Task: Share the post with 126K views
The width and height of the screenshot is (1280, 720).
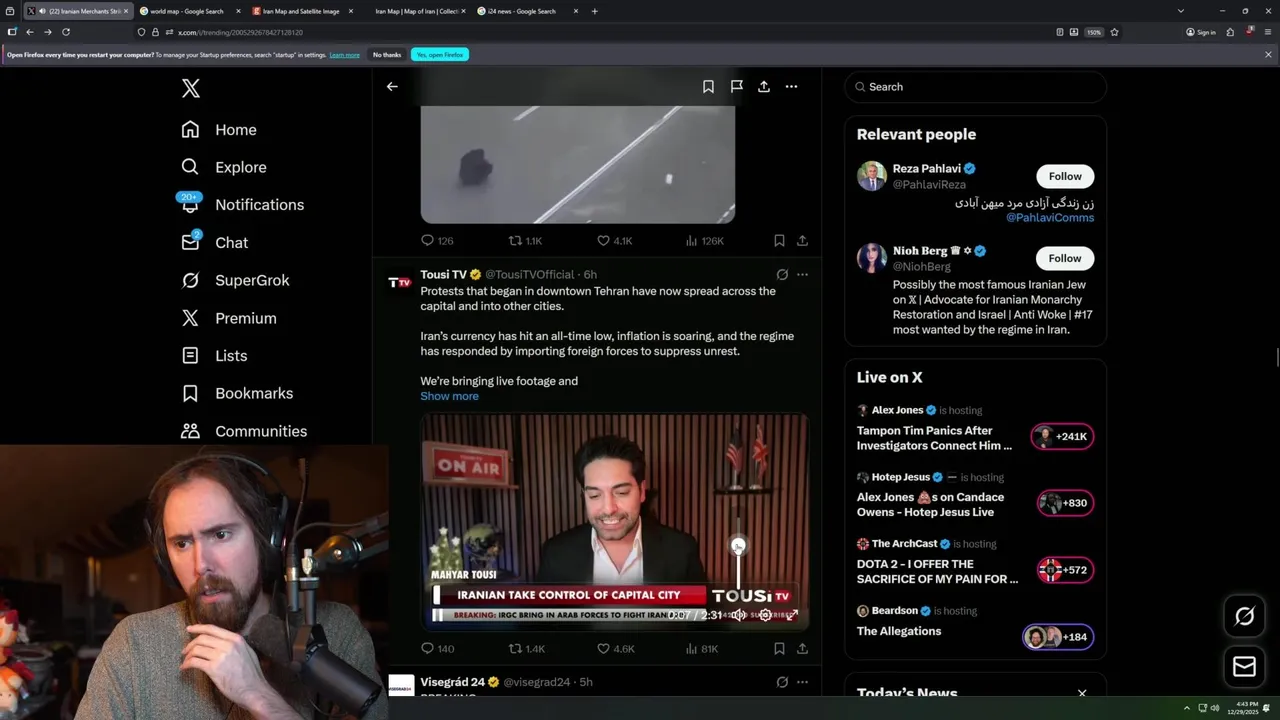Action: (802, 241)
